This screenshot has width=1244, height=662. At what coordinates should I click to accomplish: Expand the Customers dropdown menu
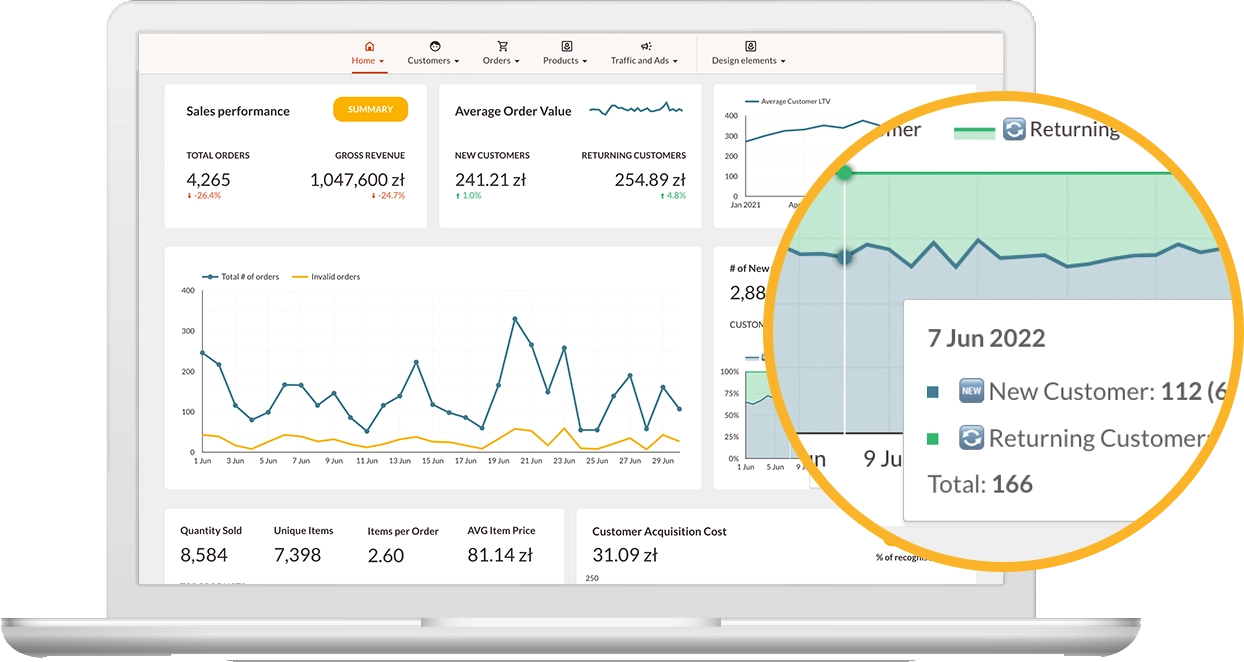point(434,61)
